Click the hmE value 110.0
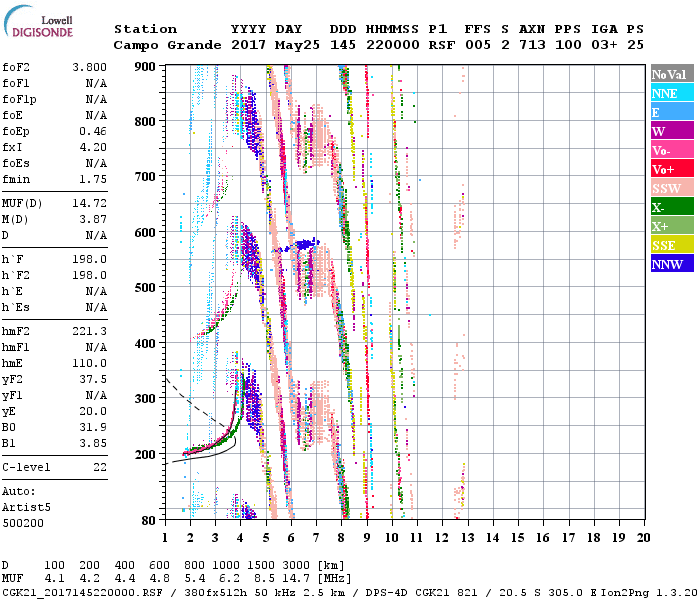700x600 pixels. click(x=89, y=363)
